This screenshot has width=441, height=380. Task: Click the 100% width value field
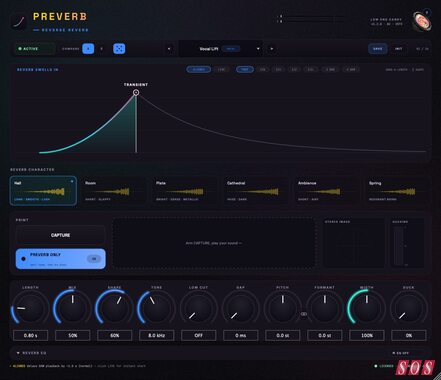coord(367,335)
